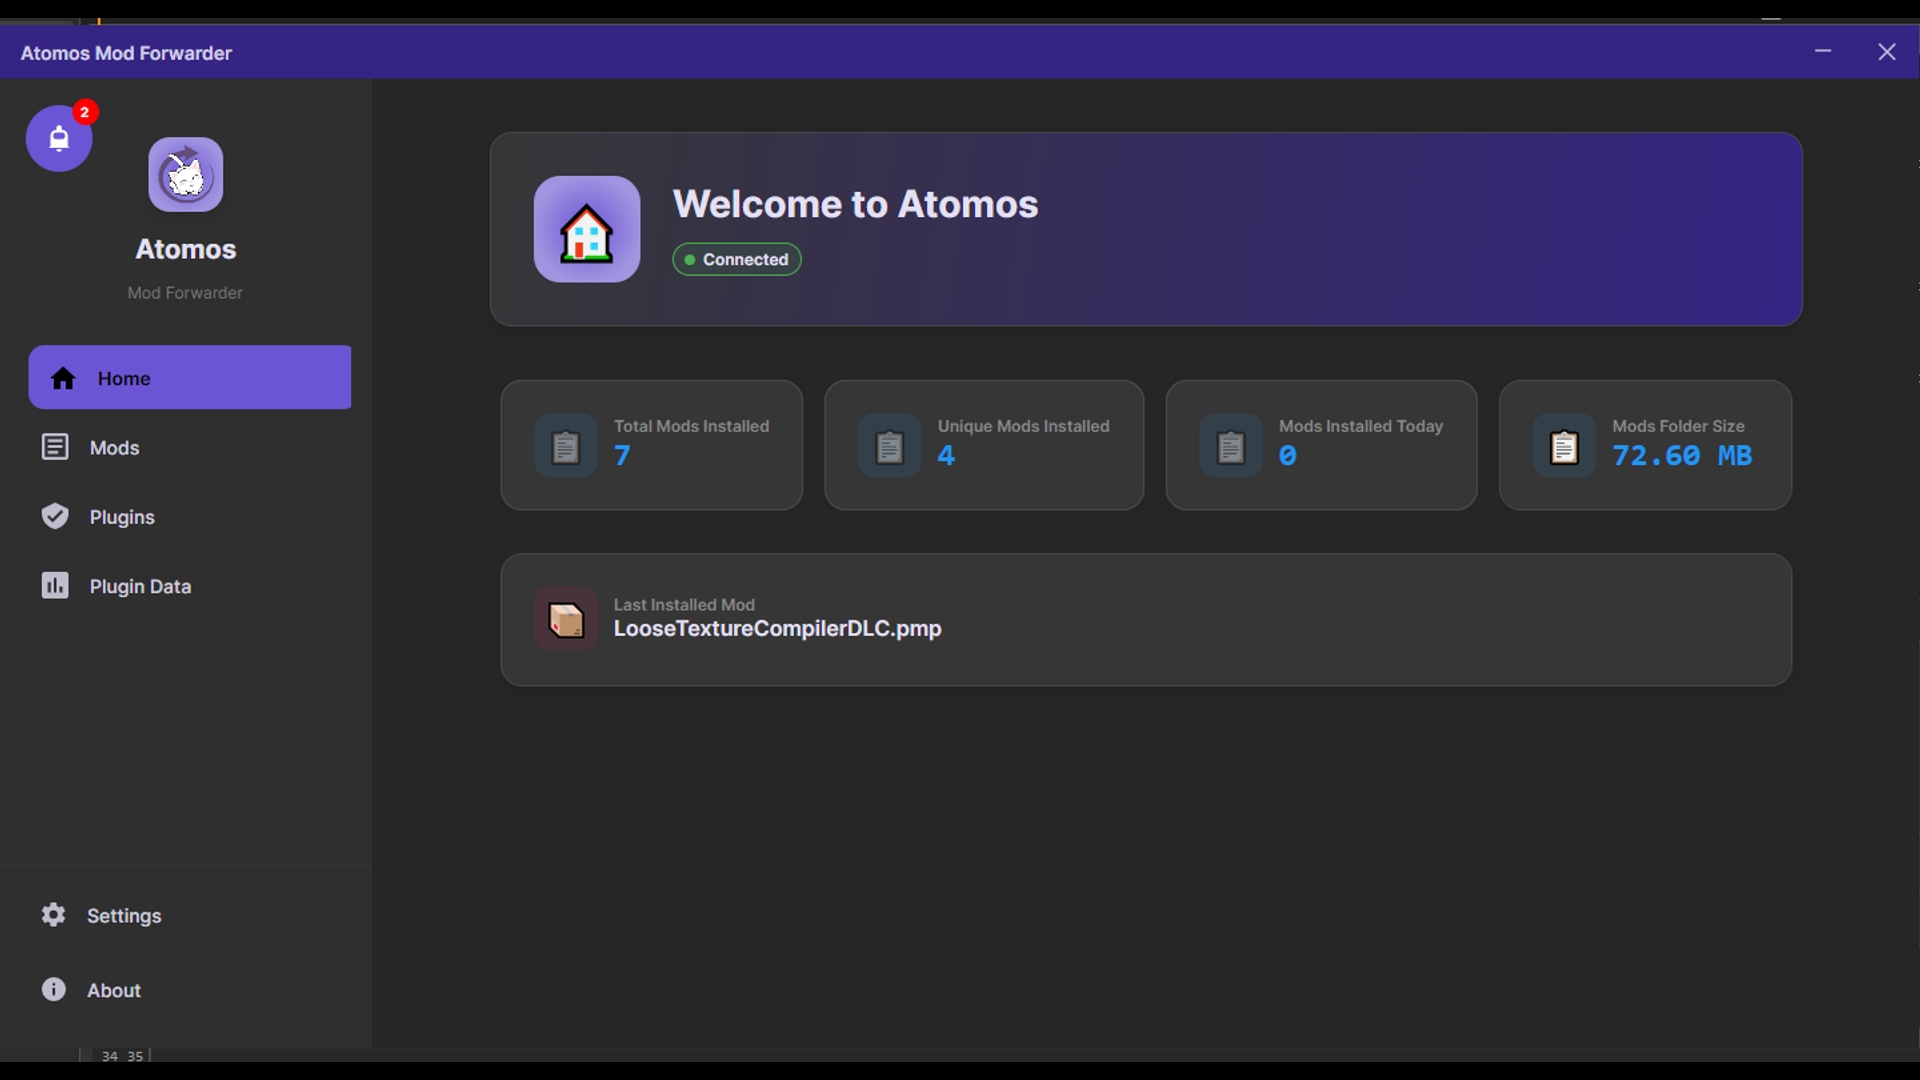1920x1080 pixels.
Task: Click the Mods Installed Today value 0
Action: coord(1288,456)
